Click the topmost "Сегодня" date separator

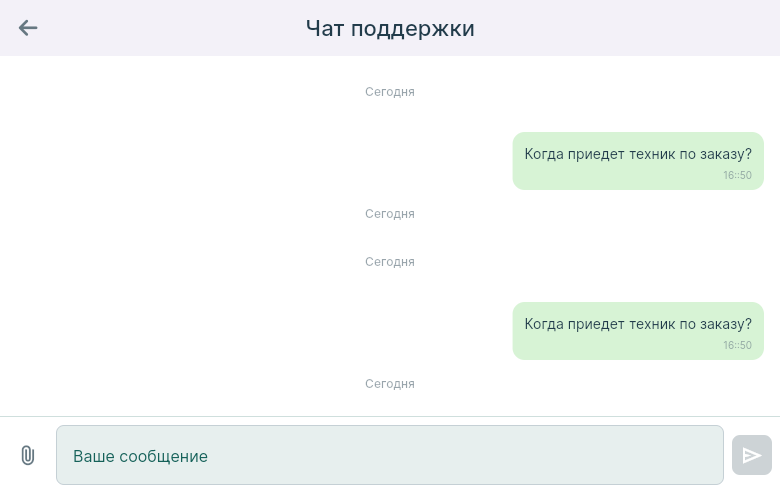pyautogui.click(x=389, y=92)
